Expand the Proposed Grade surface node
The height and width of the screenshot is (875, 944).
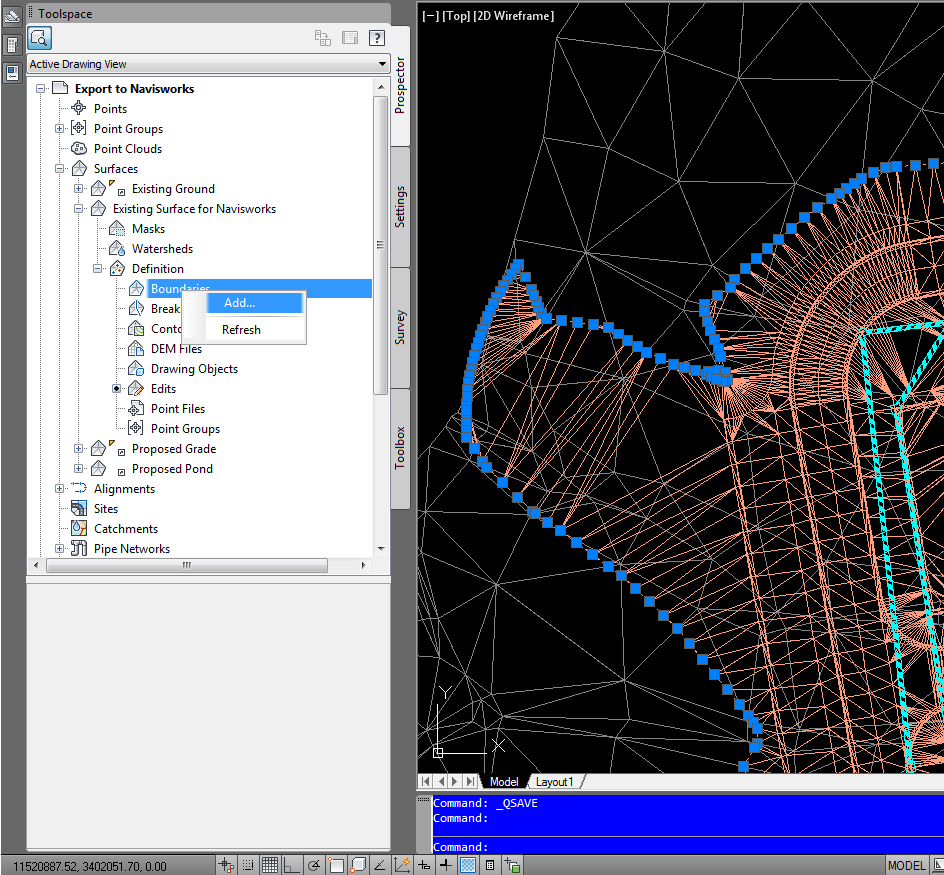click(x=79, y=449)
